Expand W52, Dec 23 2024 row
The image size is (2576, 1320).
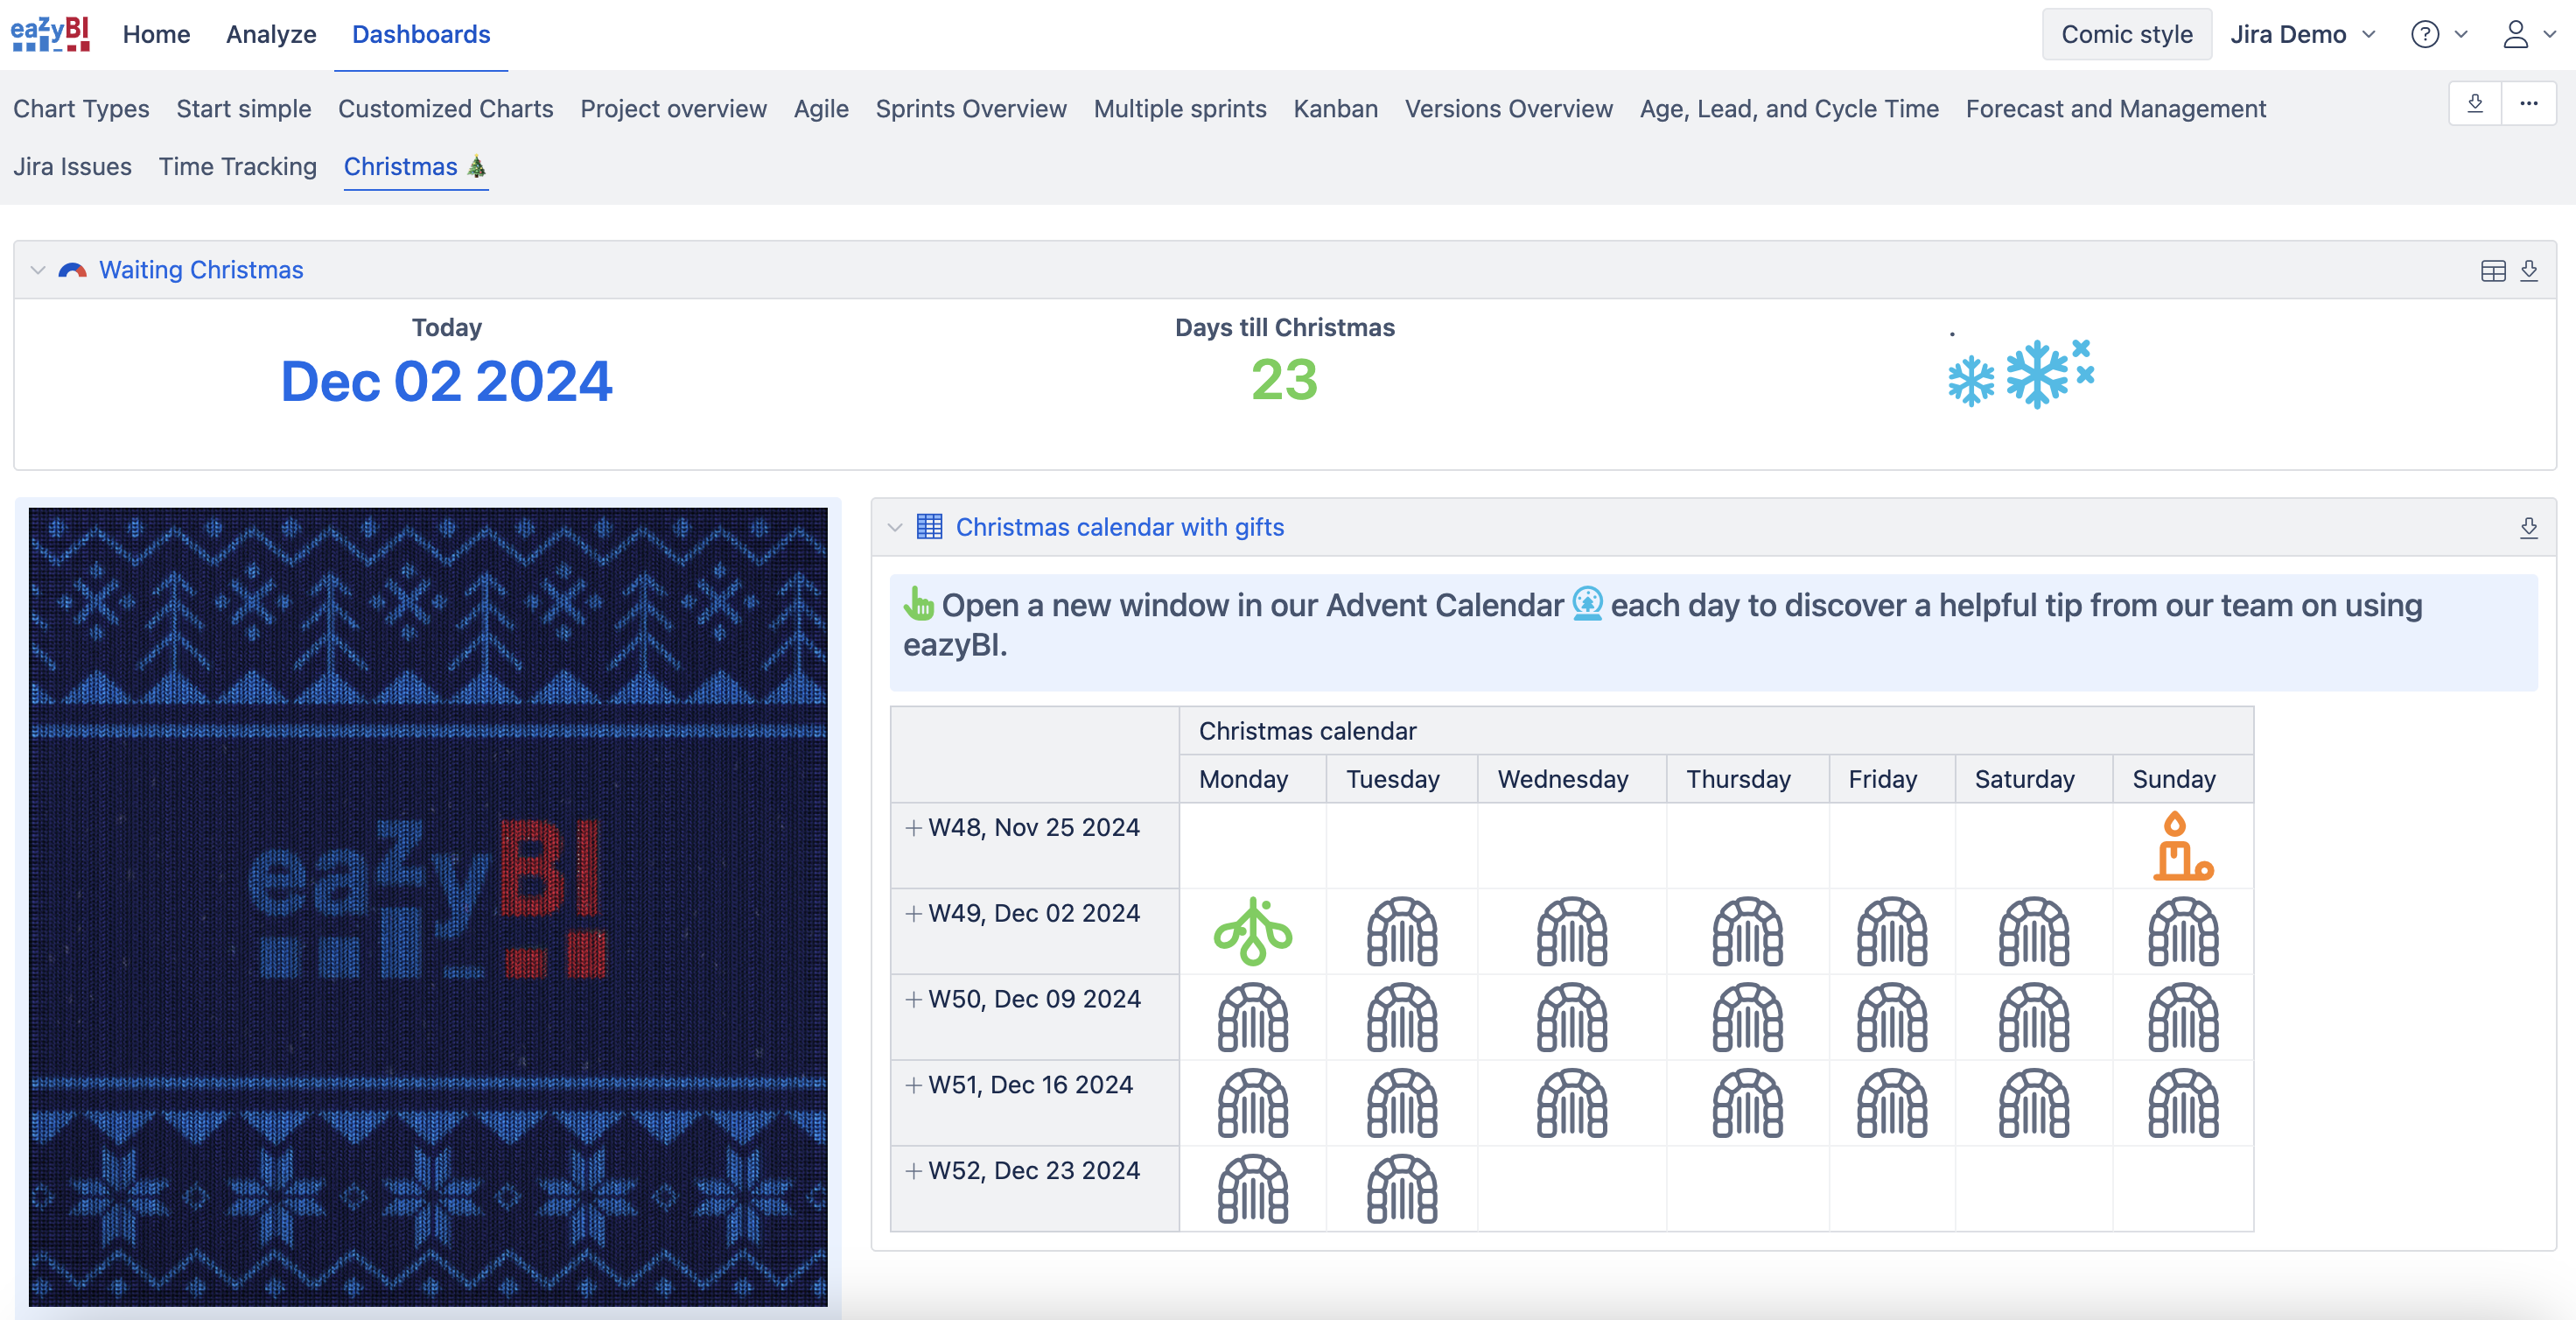point(913,1171)
